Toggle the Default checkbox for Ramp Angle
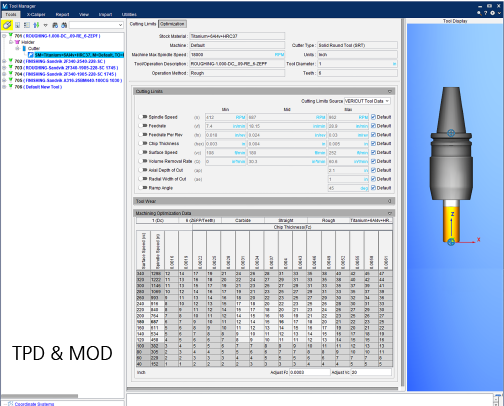The height and width of the screenshot is (406, 504). [x=373, y=188]
